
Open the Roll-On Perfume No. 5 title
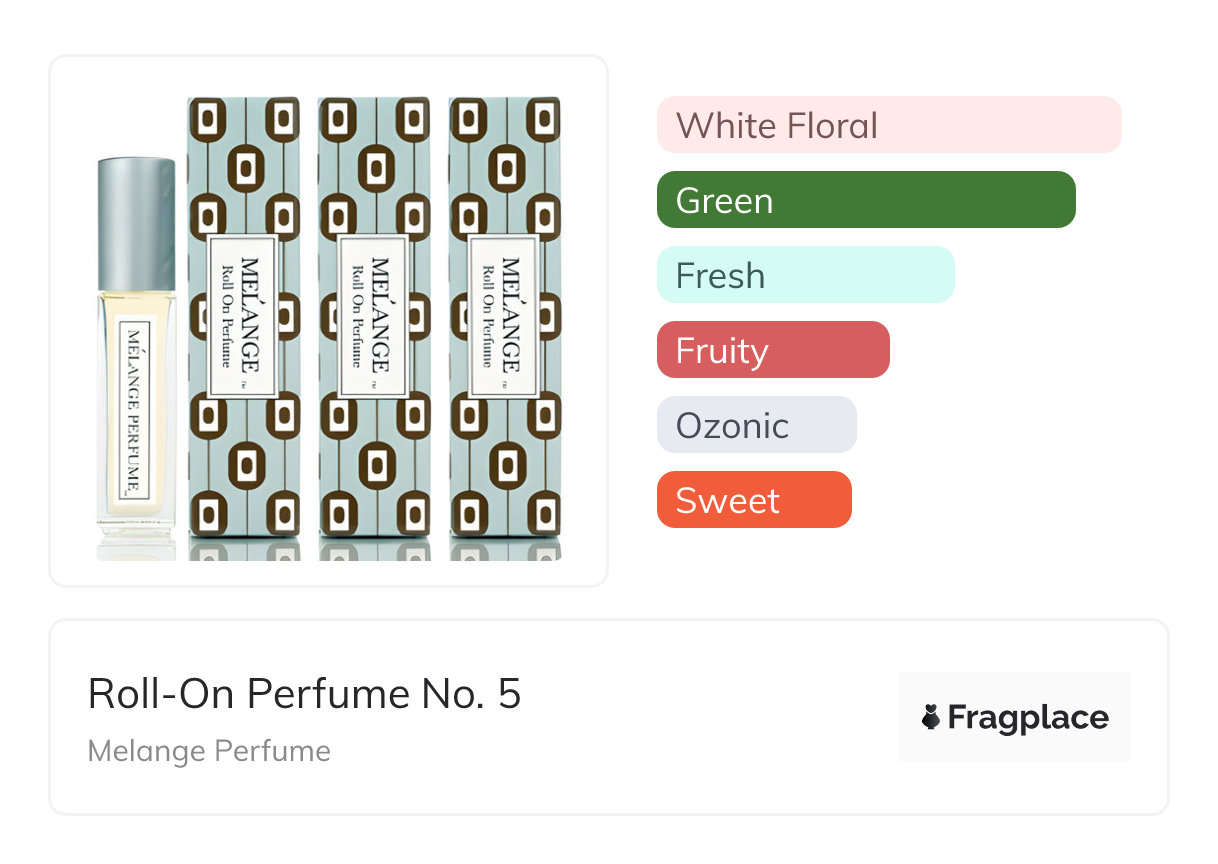[304, 694]
